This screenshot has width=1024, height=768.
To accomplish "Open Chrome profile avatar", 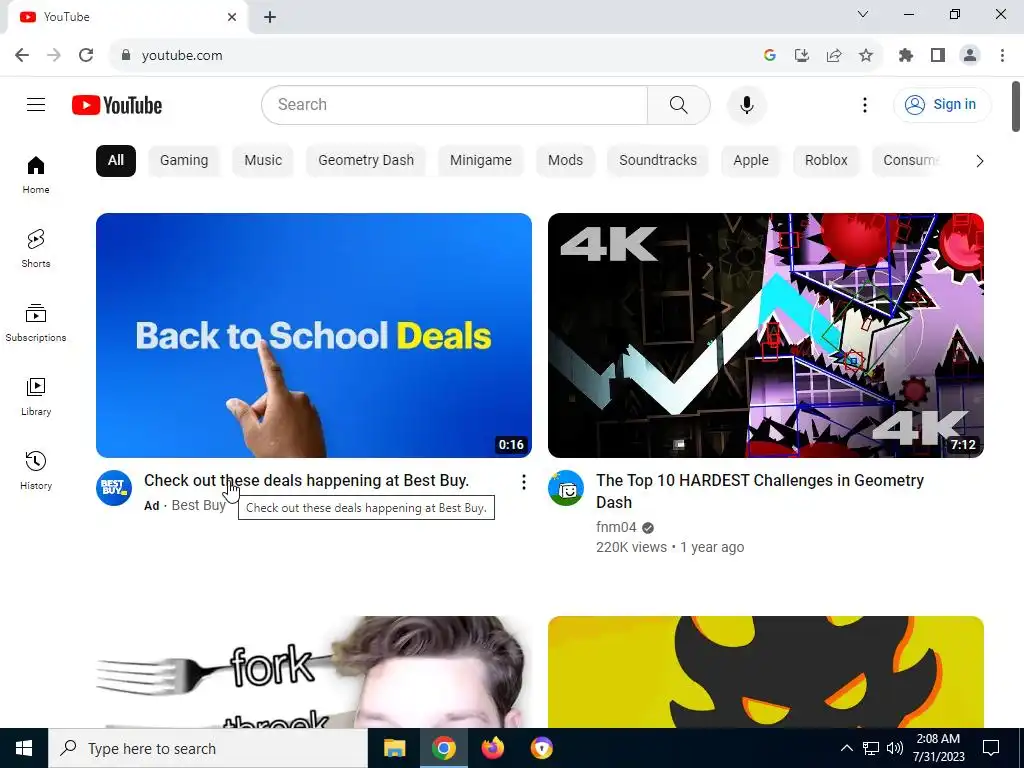I will click(x=970, y=56).
